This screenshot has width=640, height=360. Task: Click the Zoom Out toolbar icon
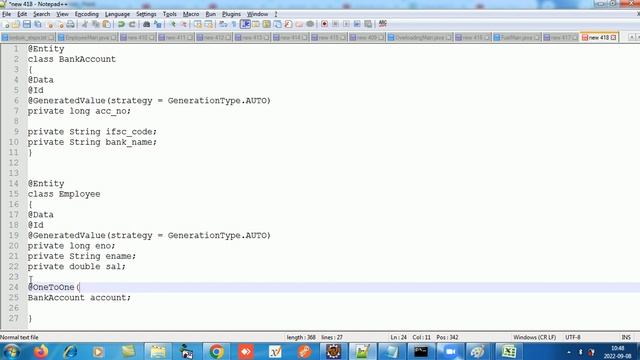pyautogui.click(x=184, y=24)
